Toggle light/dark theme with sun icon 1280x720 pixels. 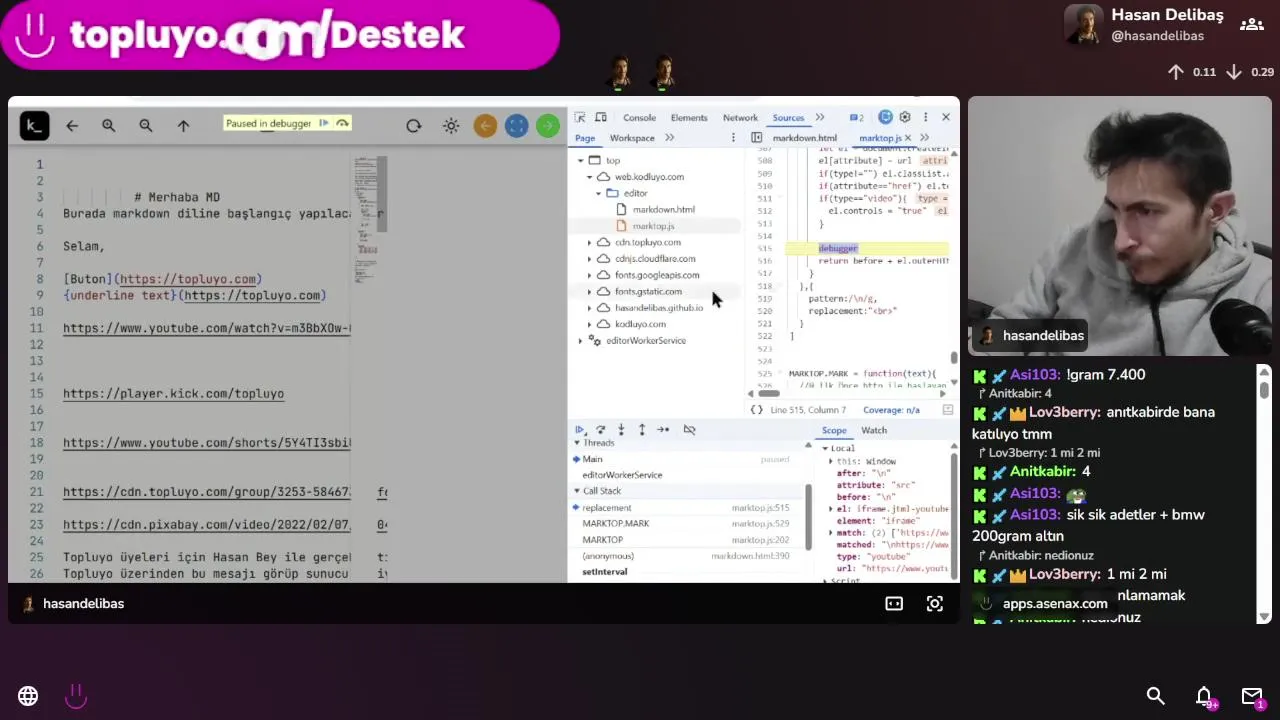tap(451, 126)
